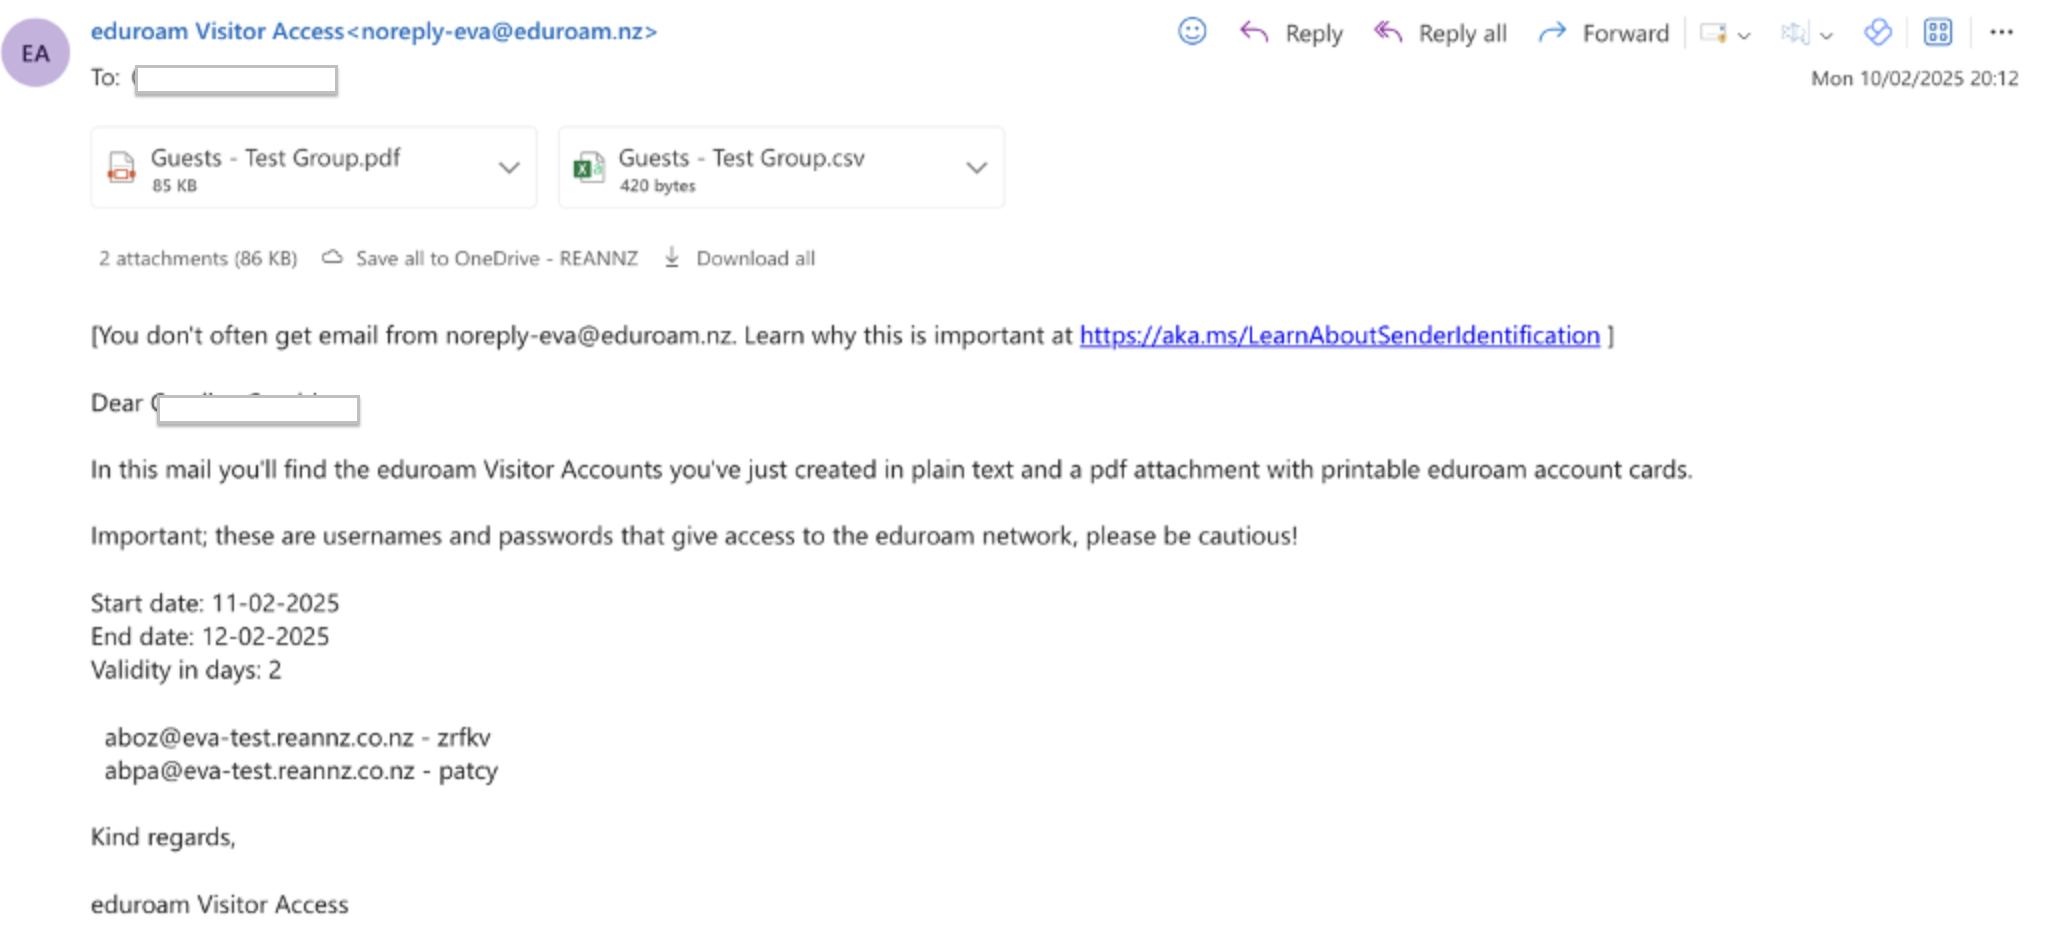Click the EA sender avatar
This screenshot has width=2048, height=932.
(x=36, y=51)
